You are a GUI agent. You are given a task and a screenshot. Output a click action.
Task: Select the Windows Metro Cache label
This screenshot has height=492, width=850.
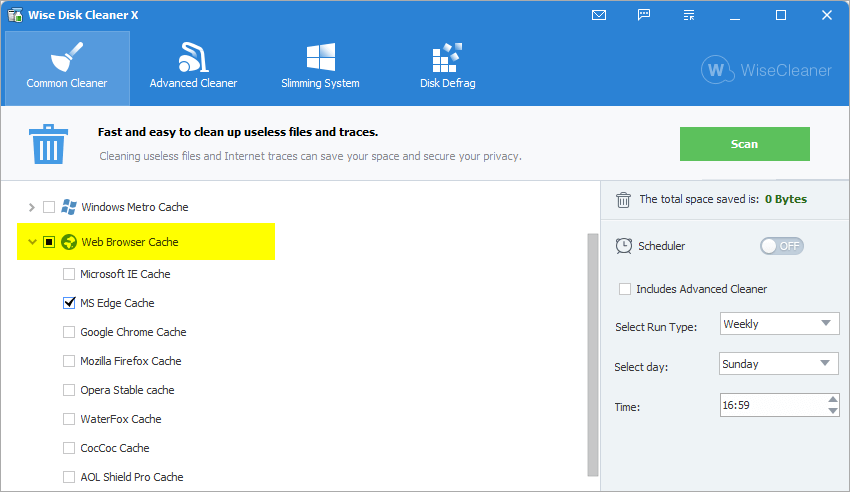point(135,207)
